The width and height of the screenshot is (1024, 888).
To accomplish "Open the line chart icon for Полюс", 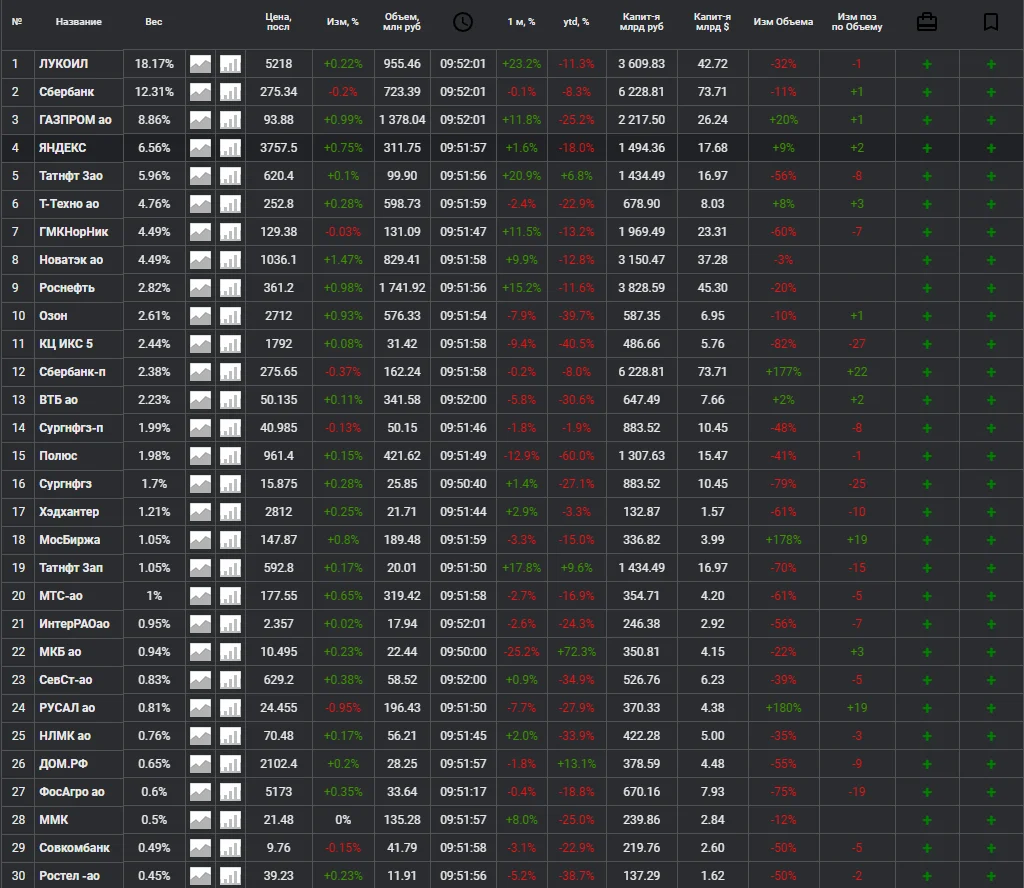I will pyautogui.click(x=200, y=456).
